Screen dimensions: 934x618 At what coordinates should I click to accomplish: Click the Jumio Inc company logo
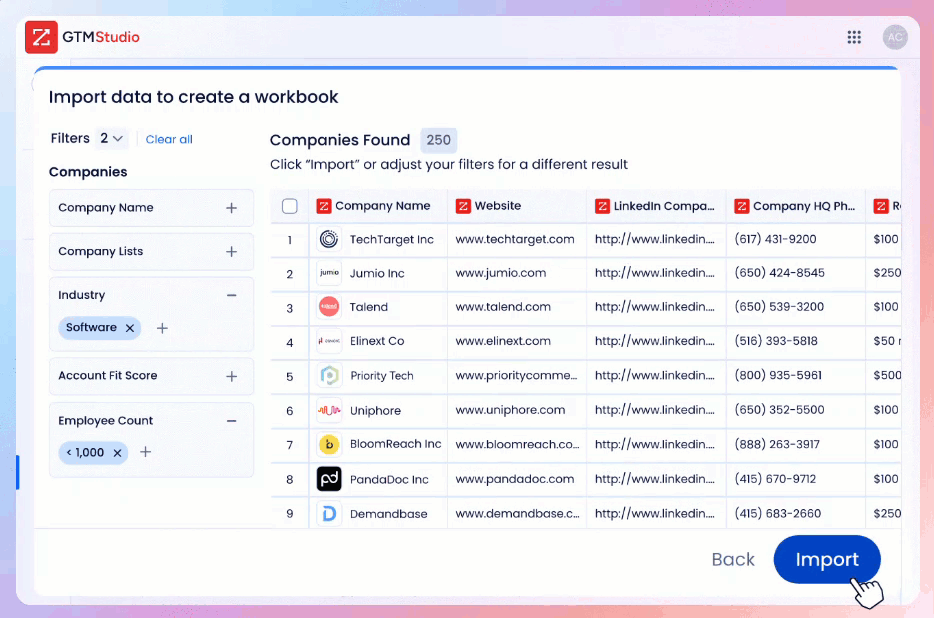coord(329,273)
